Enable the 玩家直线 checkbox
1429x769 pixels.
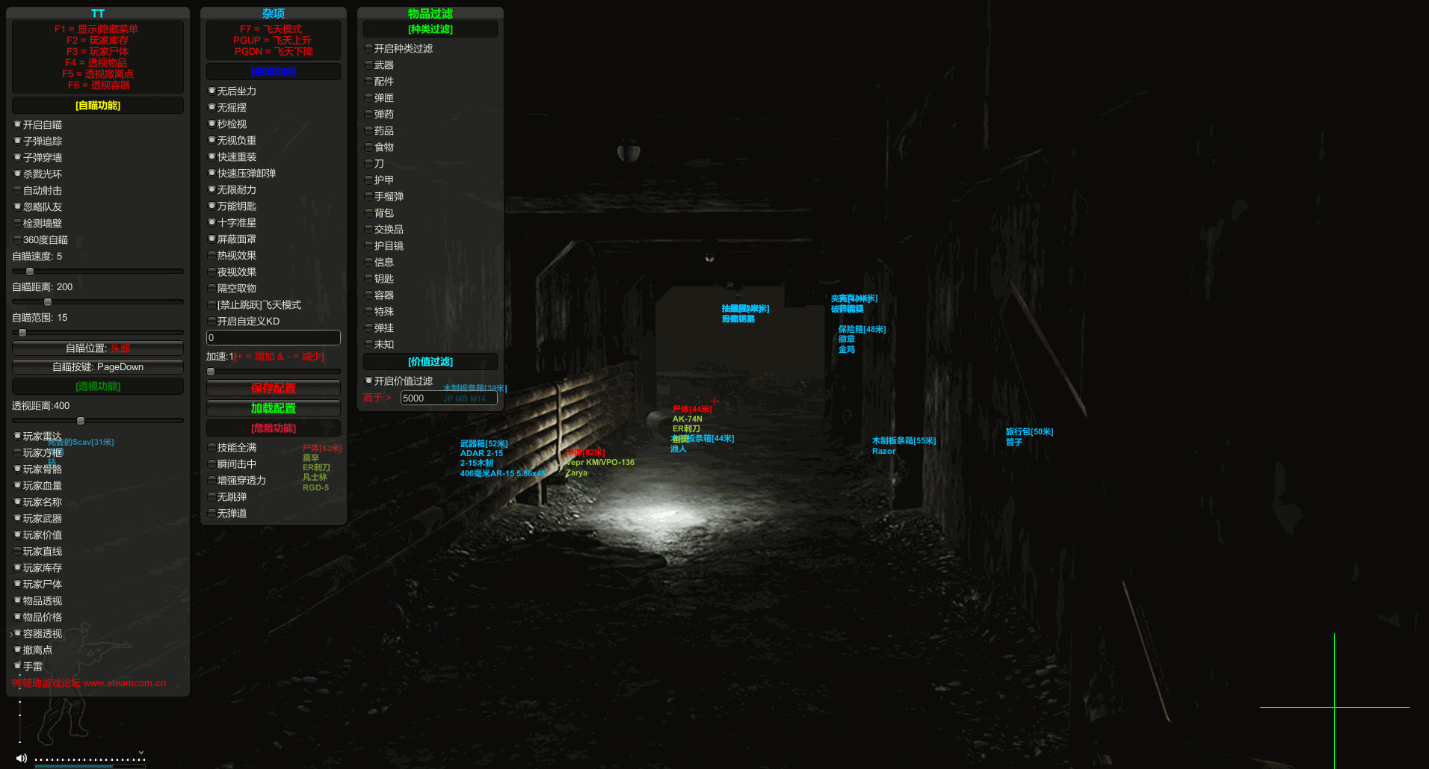(17, 551)
